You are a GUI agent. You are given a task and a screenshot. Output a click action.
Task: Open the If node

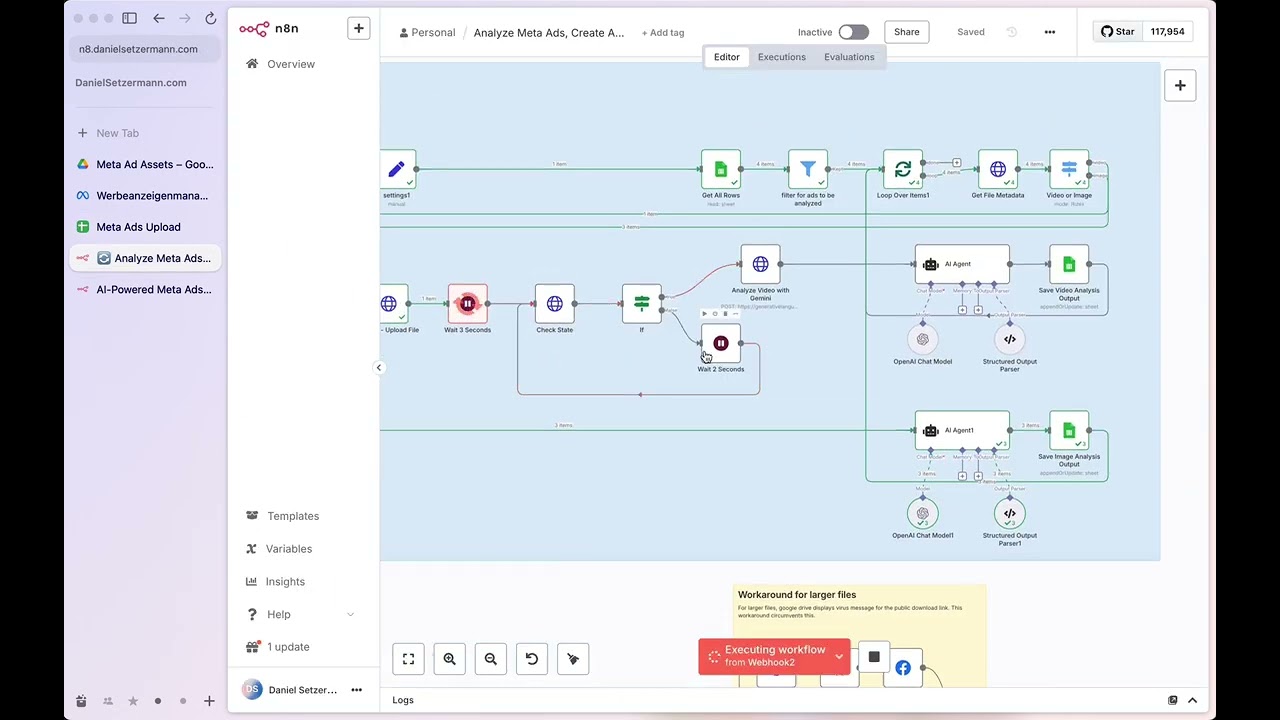tap(642, 303)
